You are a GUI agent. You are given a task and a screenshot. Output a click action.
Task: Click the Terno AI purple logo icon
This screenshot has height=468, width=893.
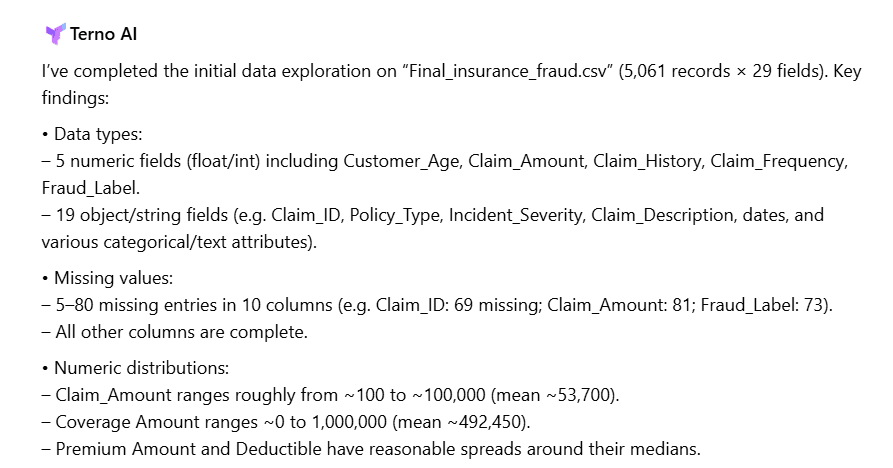tap(55, 34)
